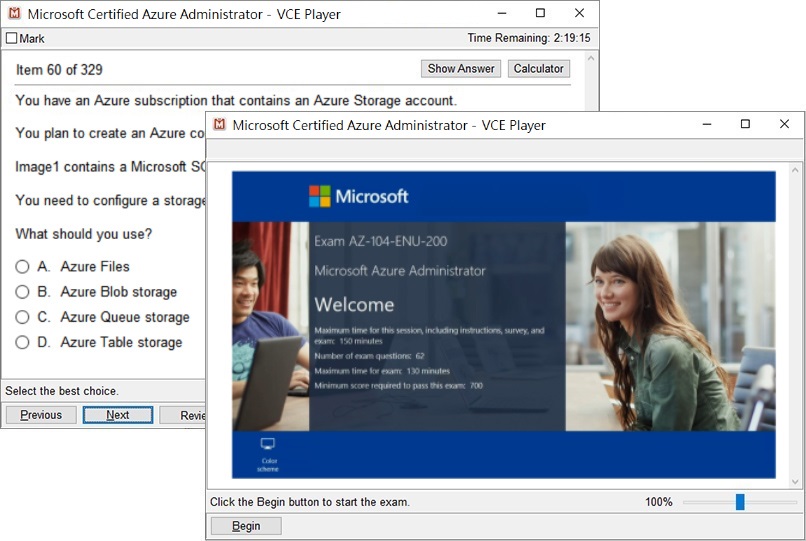Choose option B. Azure Blob storage
Screen dimensions: 806x541
[x=22, y=292]
